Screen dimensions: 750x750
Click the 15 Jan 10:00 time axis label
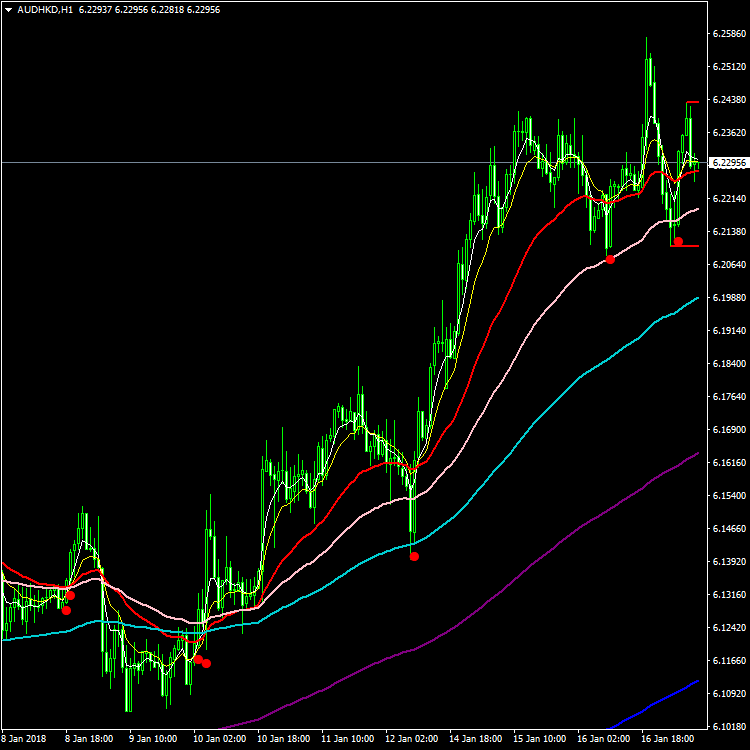[x=540, y=739]
